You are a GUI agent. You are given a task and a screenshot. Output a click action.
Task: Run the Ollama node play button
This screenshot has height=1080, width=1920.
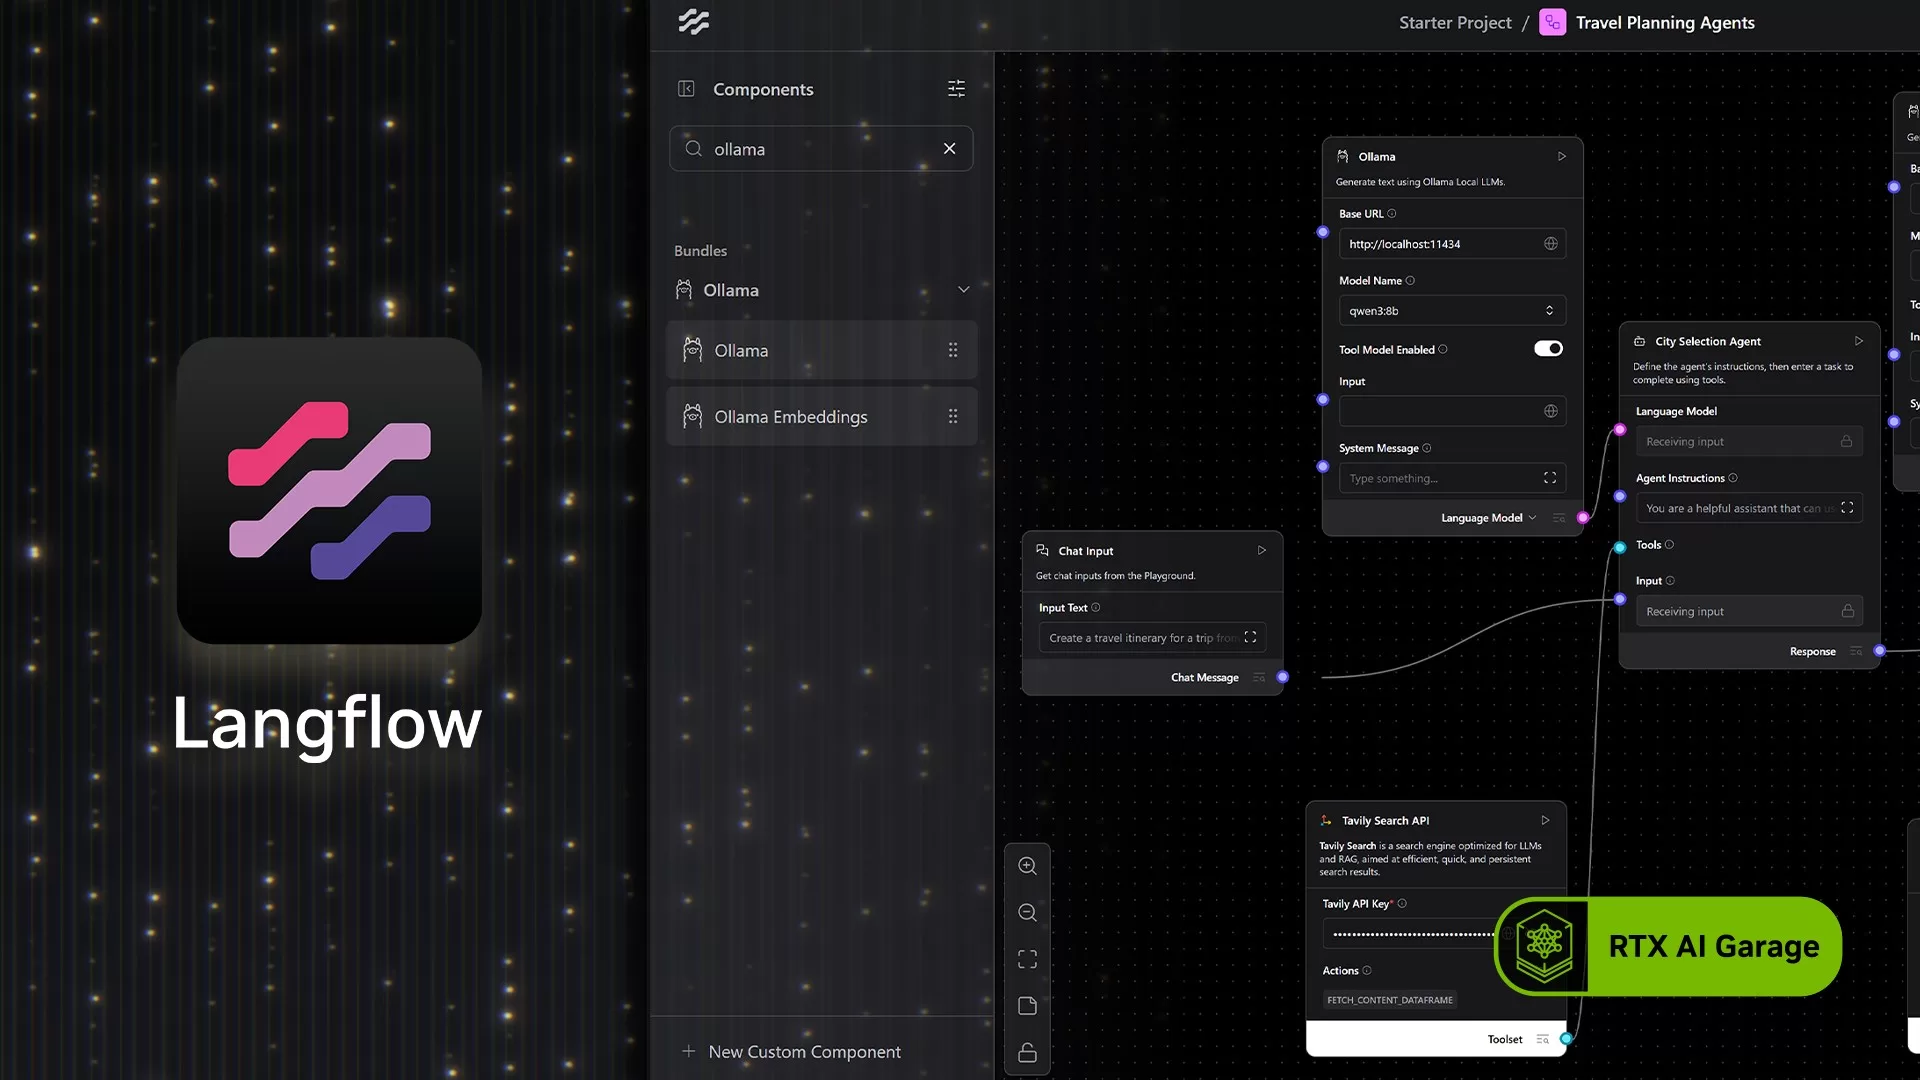point(1561,157)
